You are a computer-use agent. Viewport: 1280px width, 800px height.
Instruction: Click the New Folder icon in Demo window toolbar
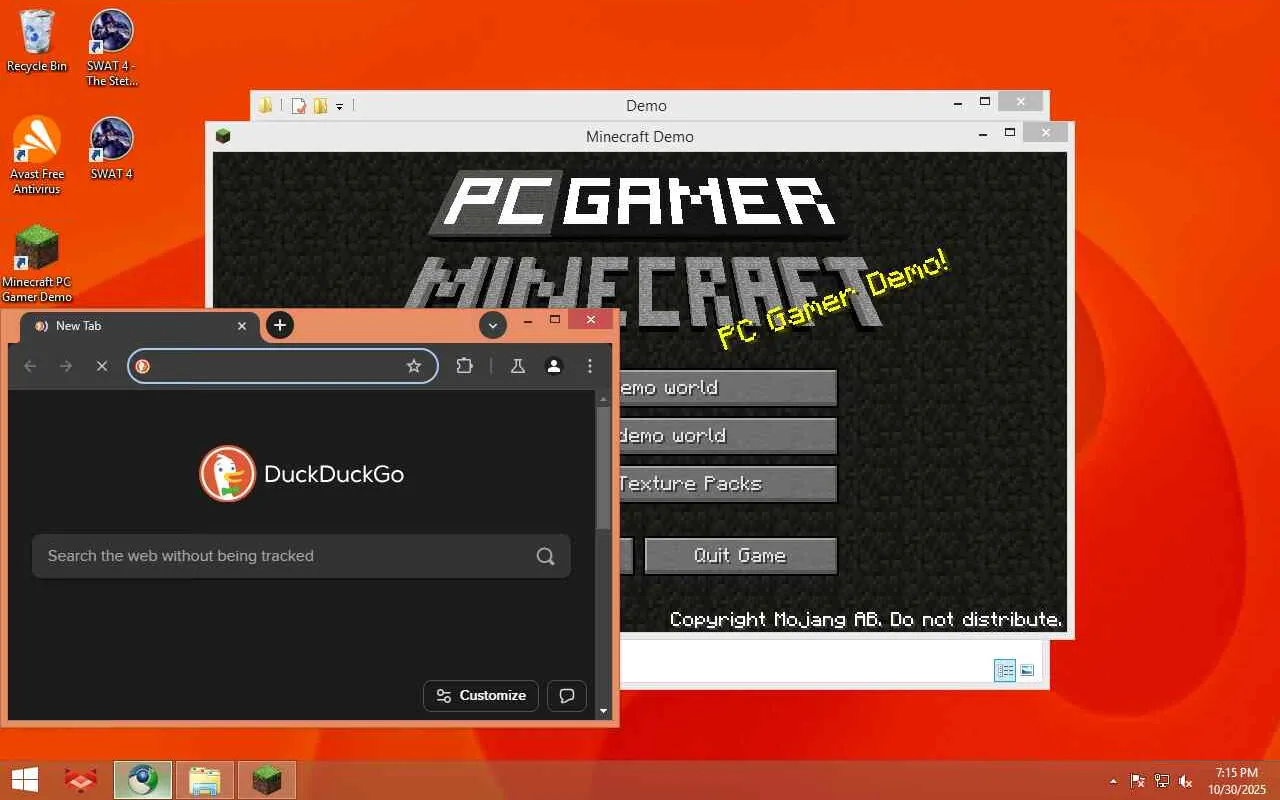point(320,105)
